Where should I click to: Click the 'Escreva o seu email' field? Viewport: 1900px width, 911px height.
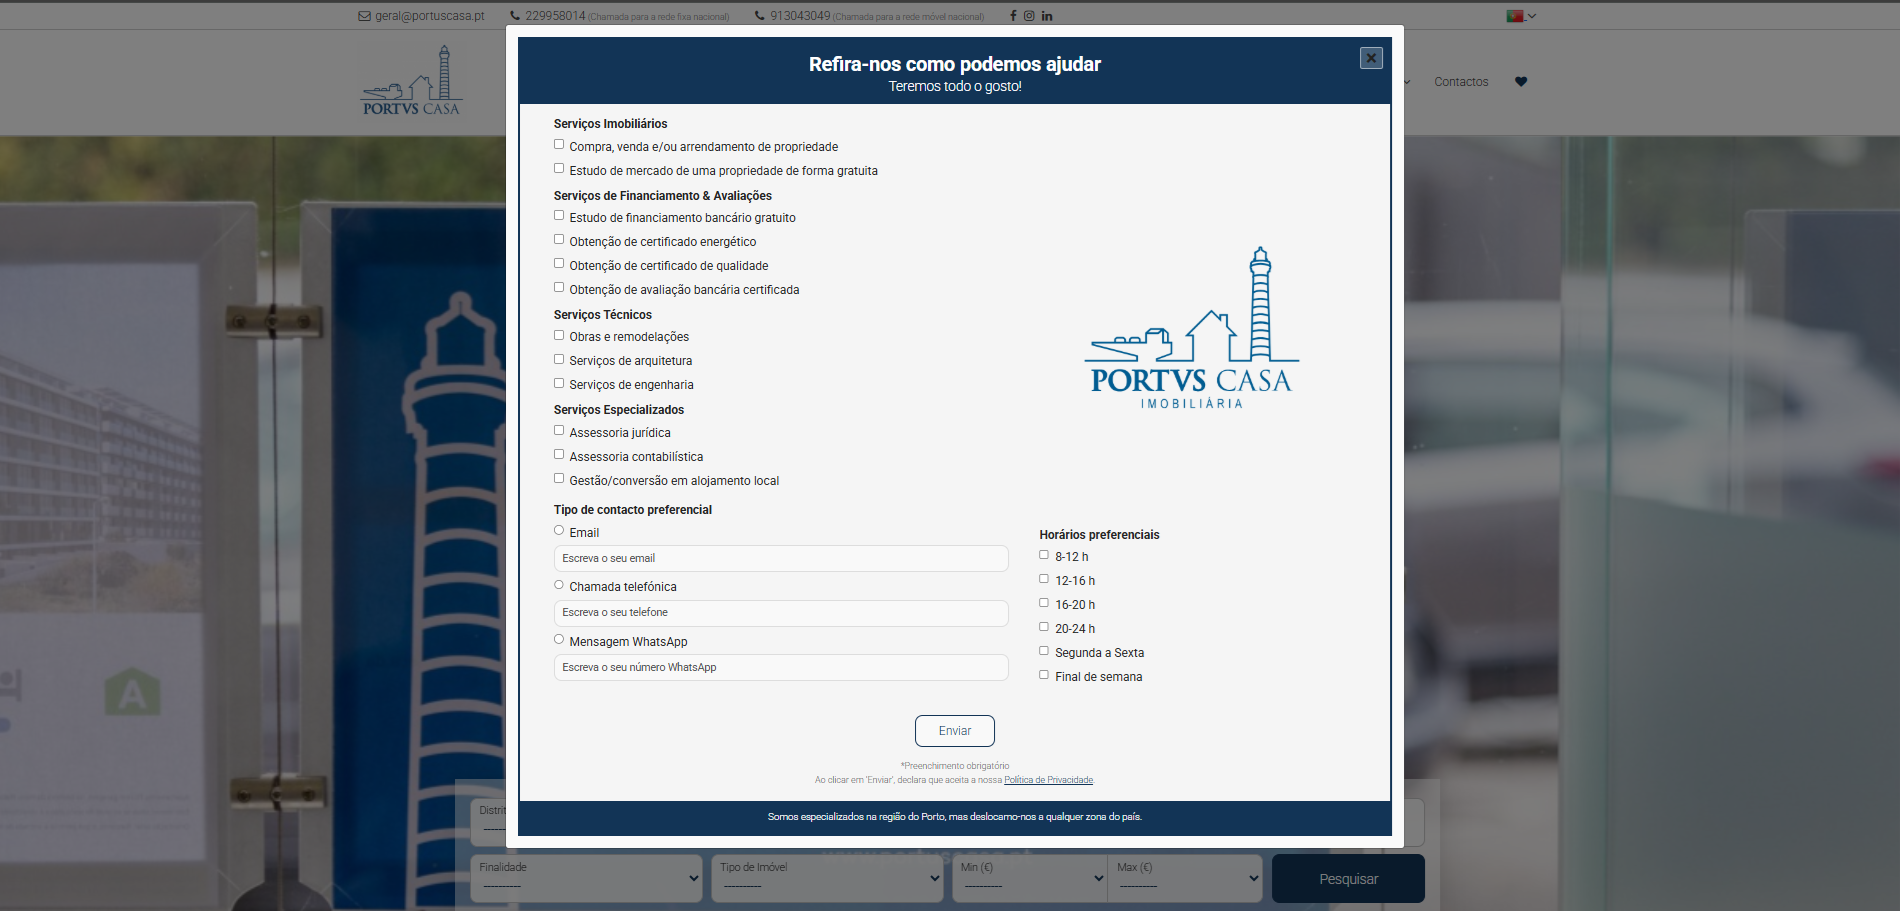[x=780, y=558]
